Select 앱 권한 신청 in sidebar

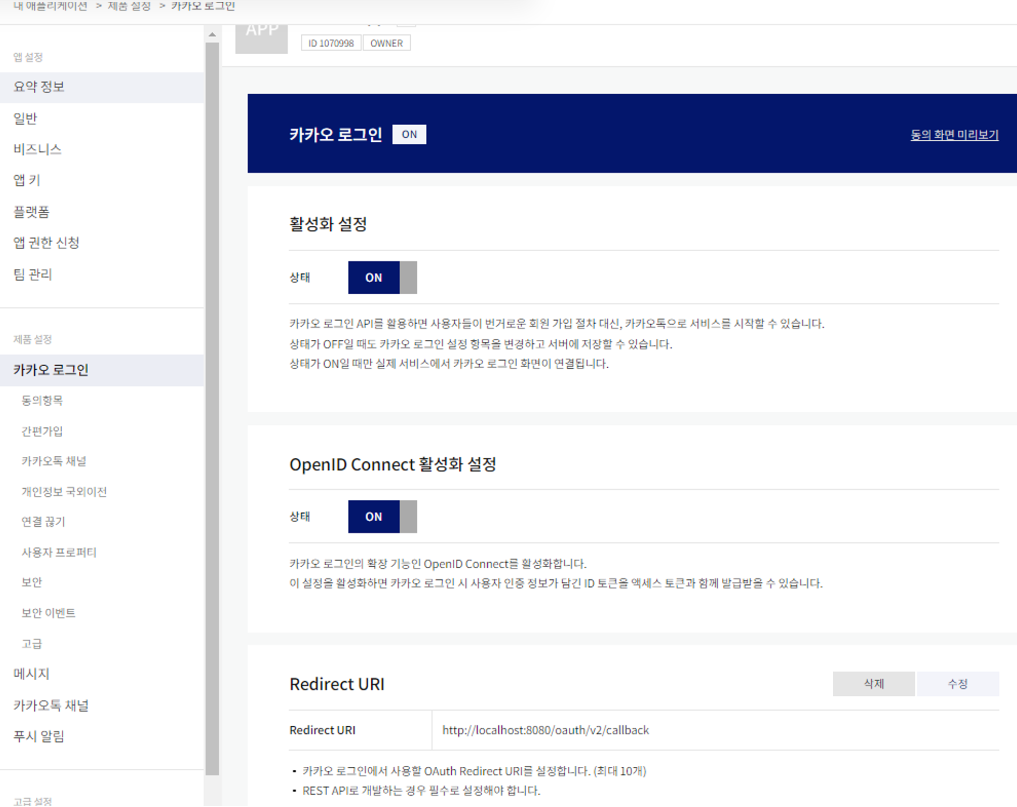46,243
